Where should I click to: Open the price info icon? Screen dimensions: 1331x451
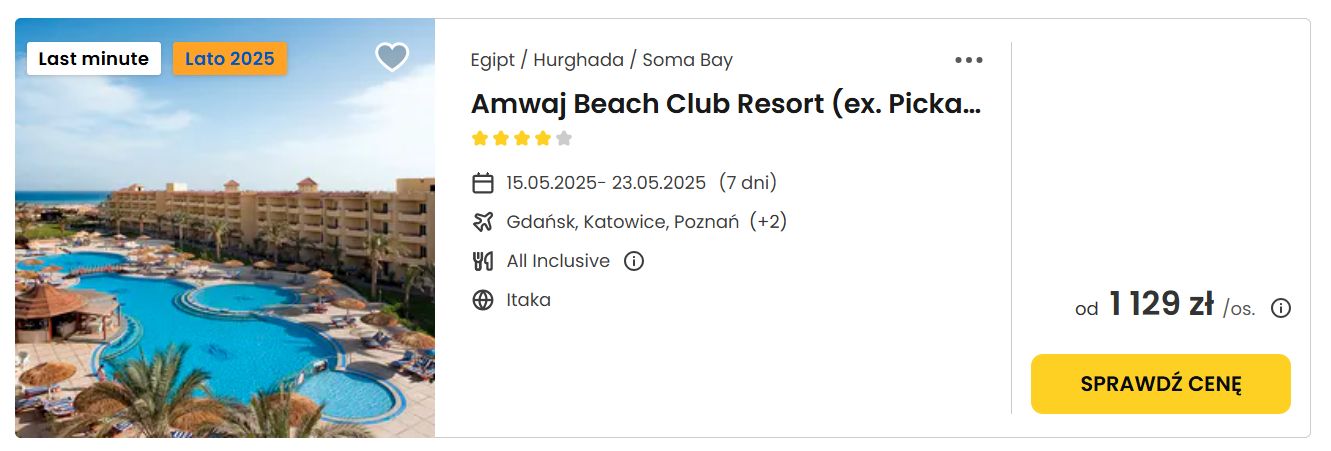pos(1280,308)
